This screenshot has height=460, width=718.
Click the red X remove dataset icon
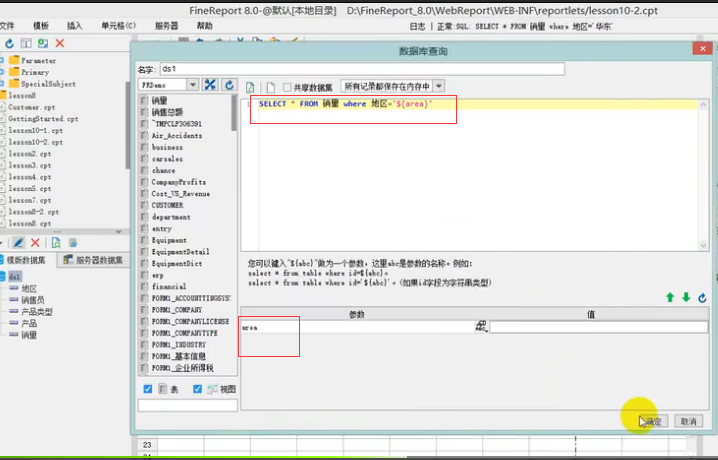pos(35,243)
